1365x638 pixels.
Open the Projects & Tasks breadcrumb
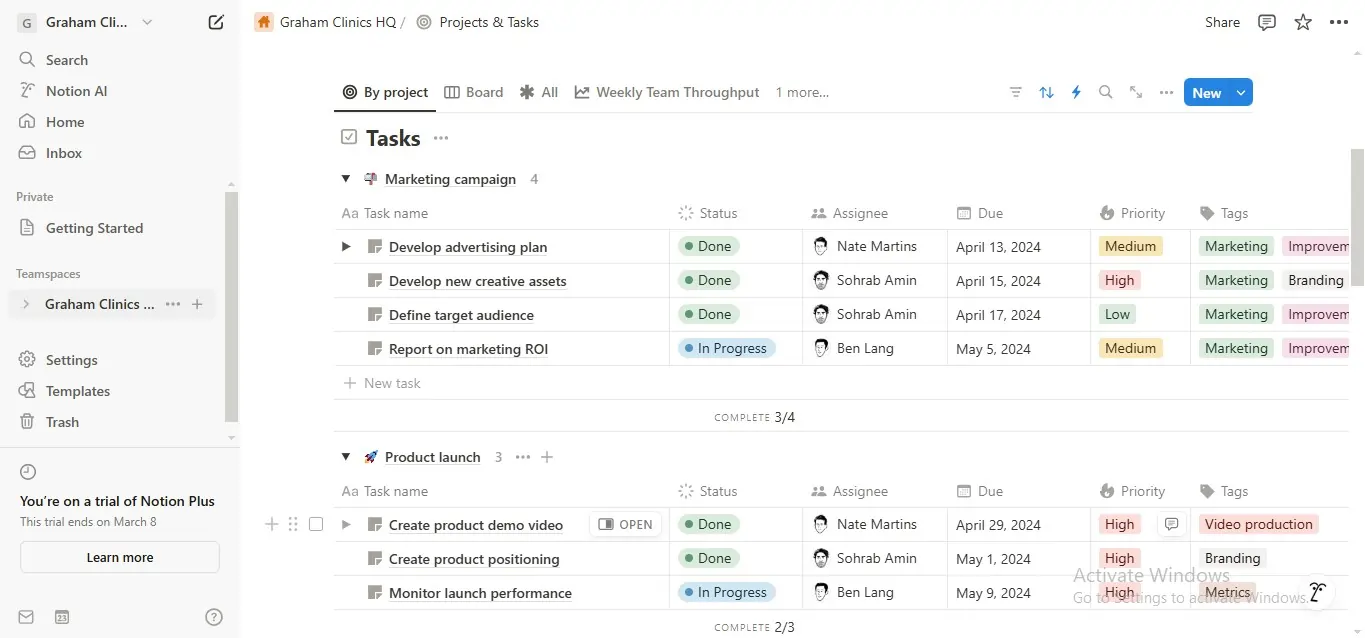[477, 22]
